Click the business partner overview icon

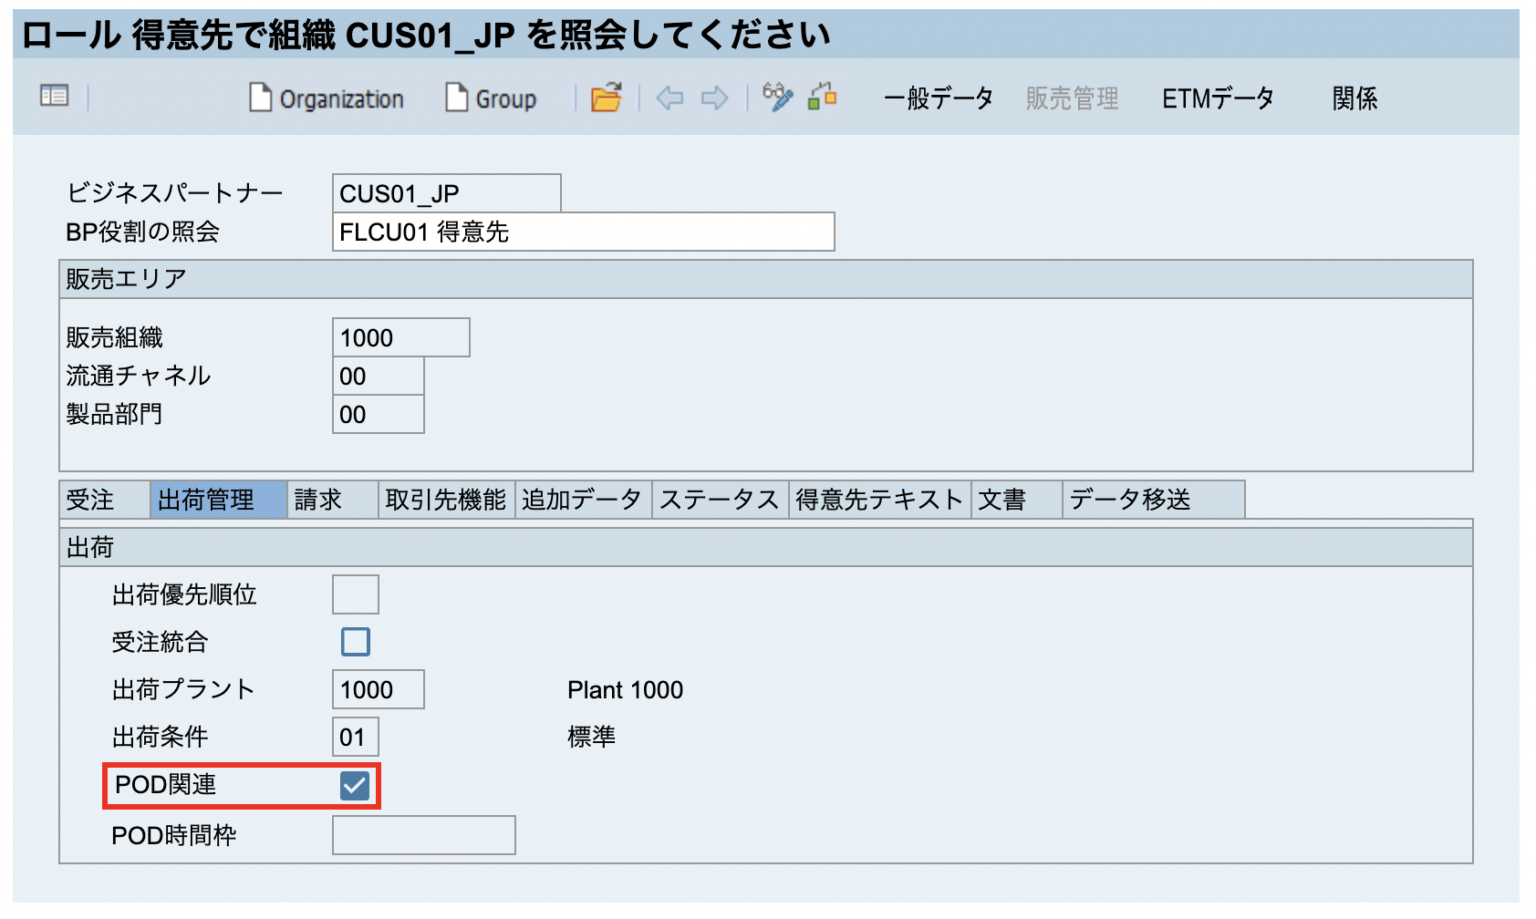(55, 96)
